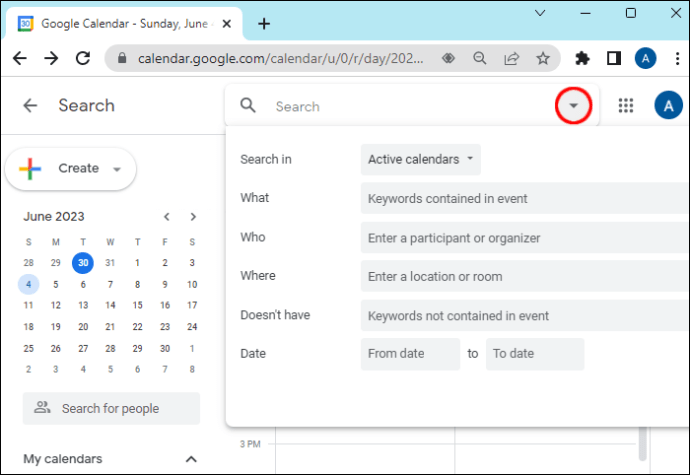Bookmark this page with the star icon

coord(543,58)
